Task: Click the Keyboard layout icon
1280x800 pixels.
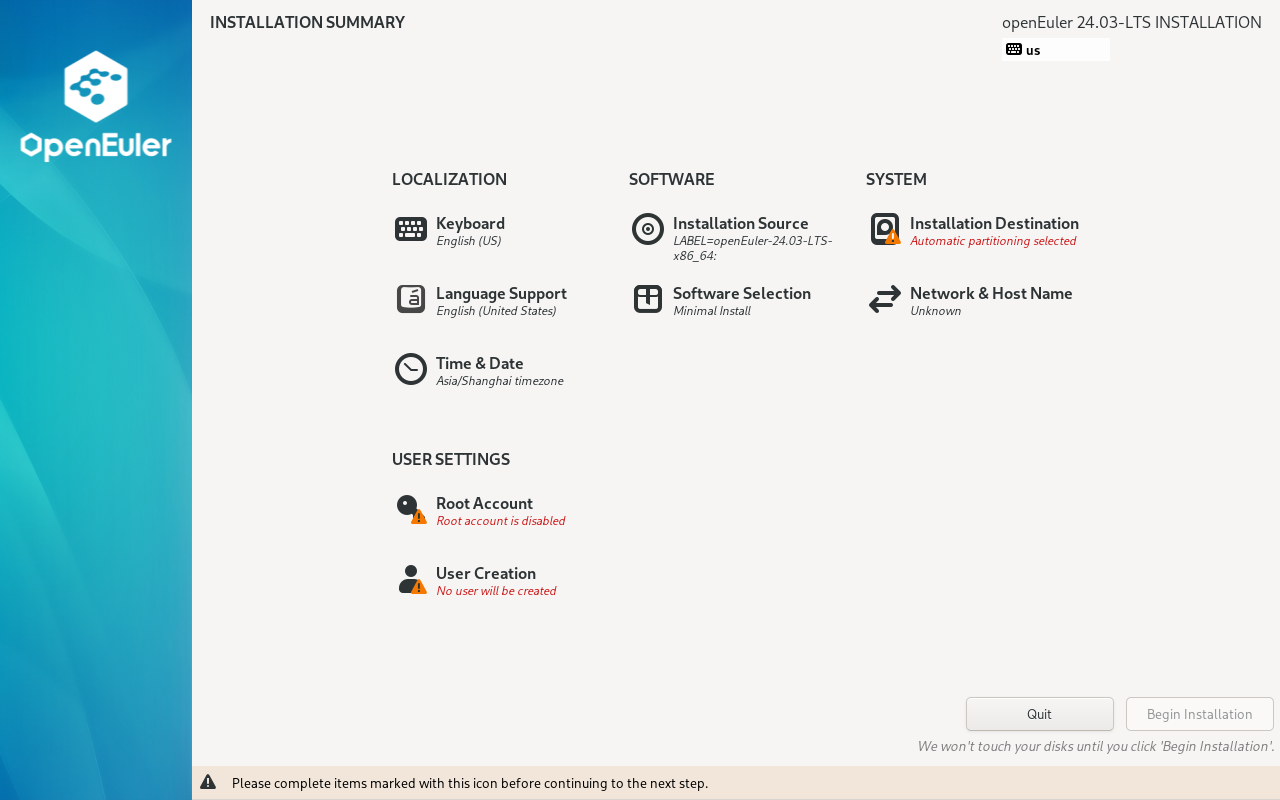Action: [x=410, y=229]
